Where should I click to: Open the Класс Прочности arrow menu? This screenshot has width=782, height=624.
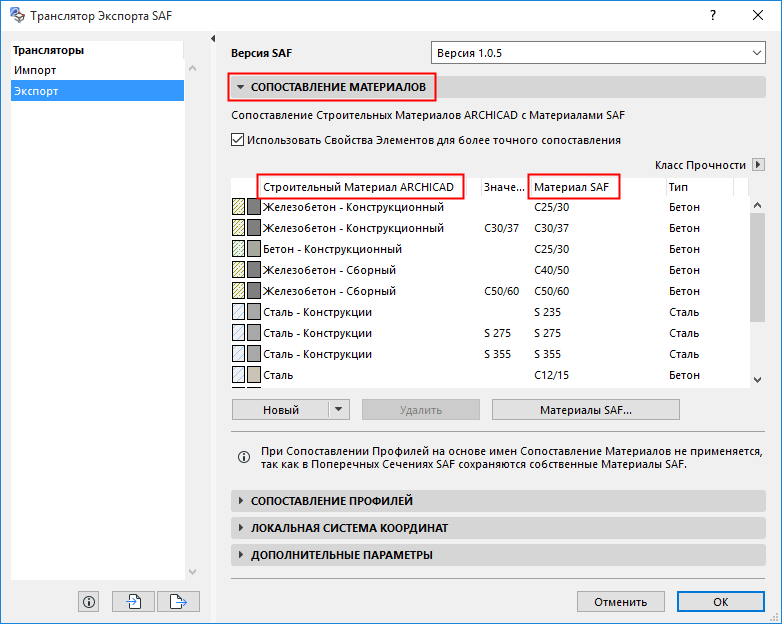(758, 165)
